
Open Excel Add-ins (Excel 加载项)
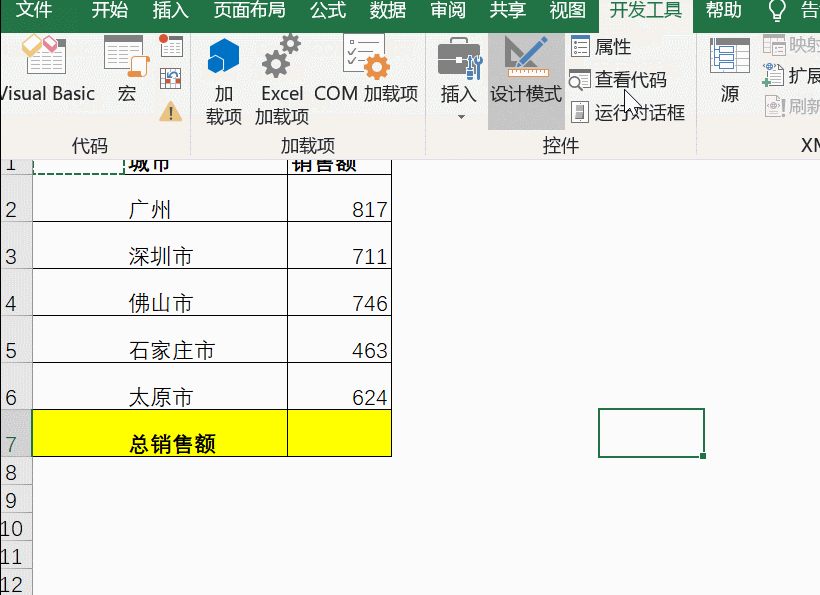pos(282,81)
